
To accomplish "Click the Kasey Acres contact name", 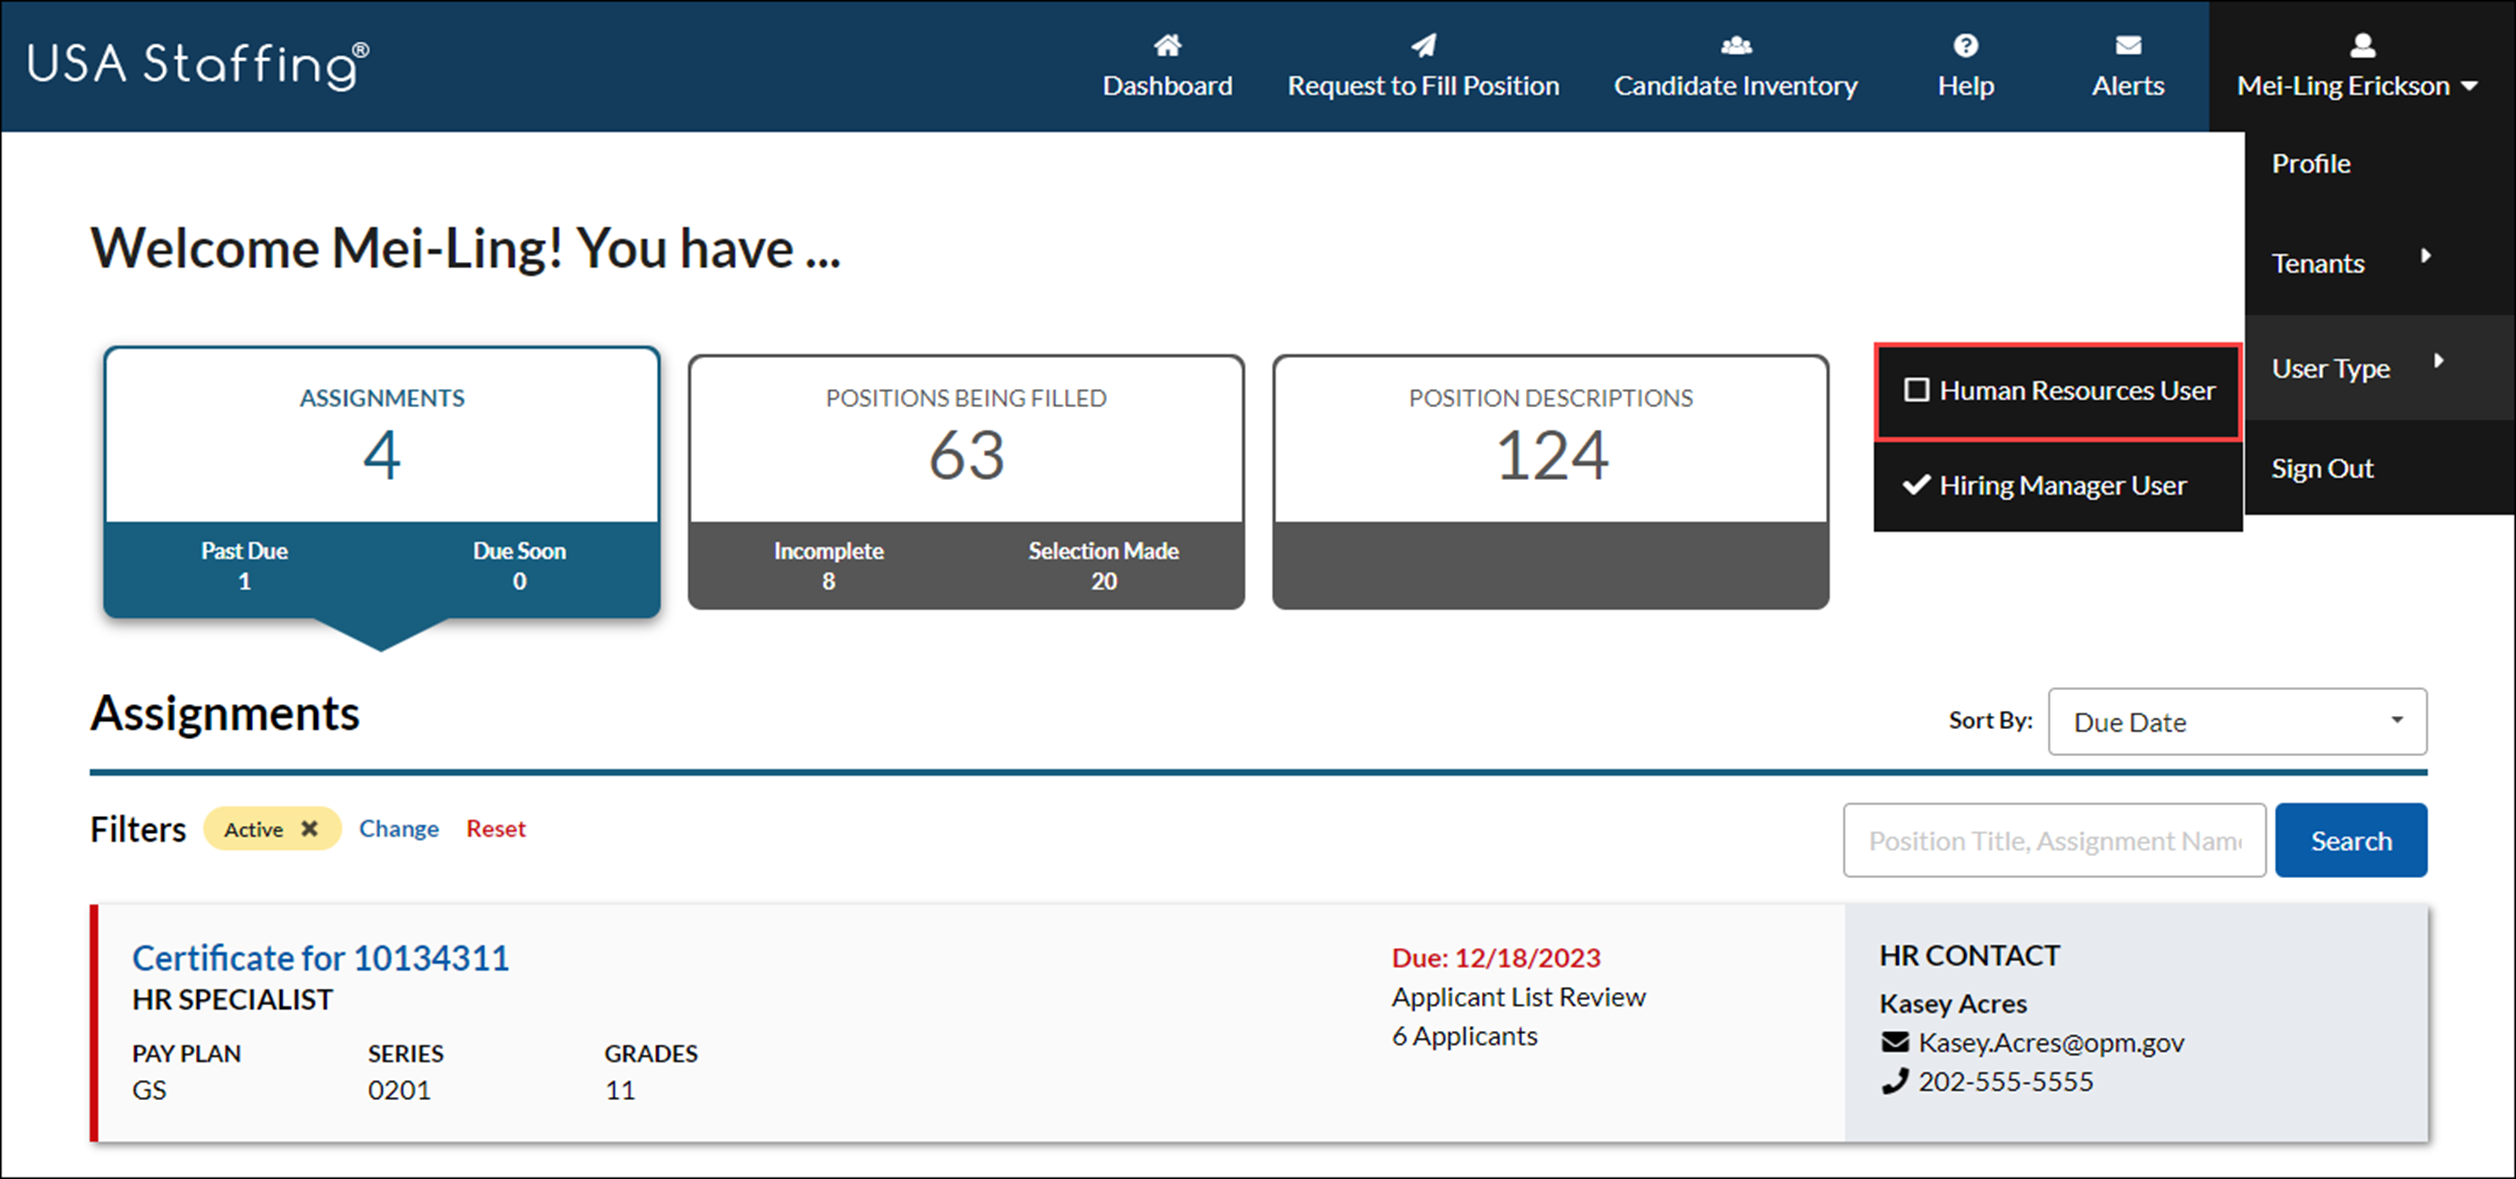I will point(1953,1003).
